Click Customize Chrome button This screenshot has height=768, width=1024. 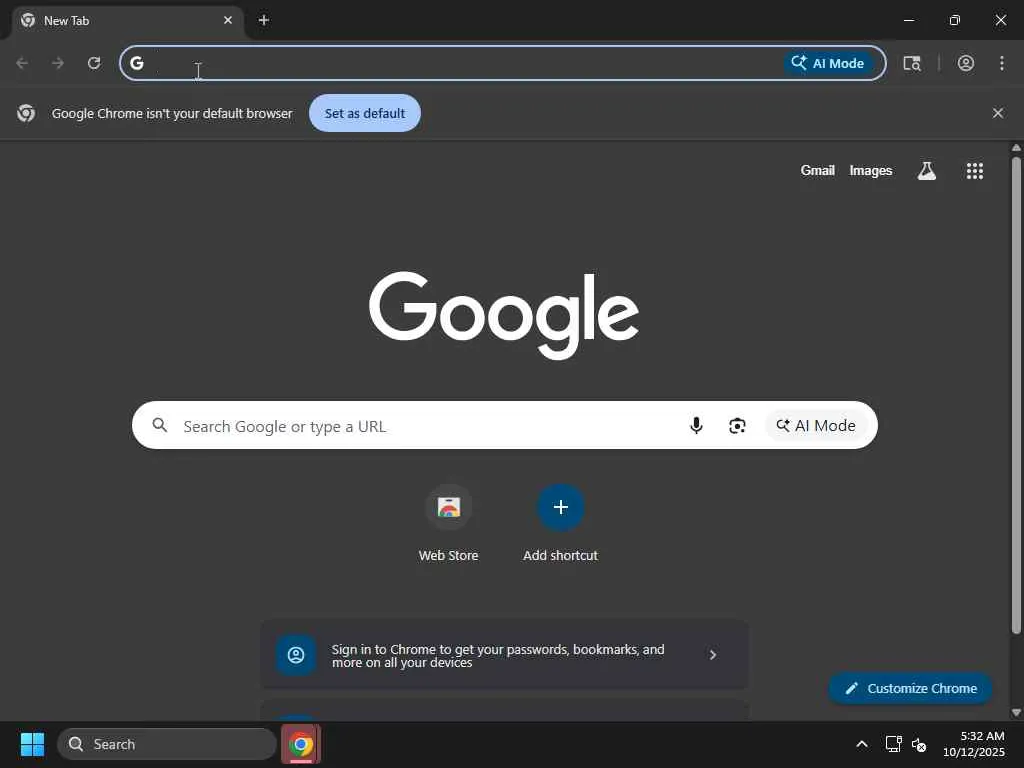[911, 688]
